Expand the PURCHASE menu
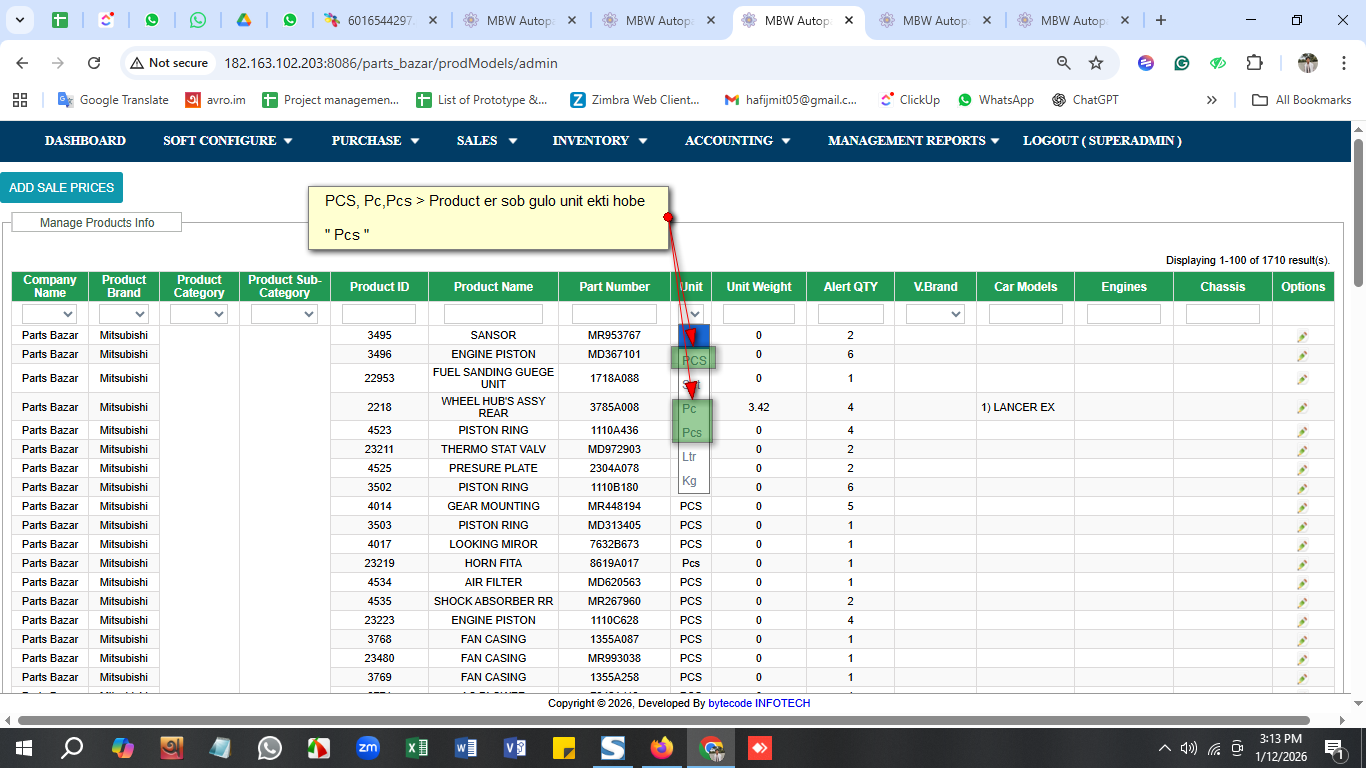The height and width of the screenshot is (768, 1366). pyautogui.click(x=375, y=141)
